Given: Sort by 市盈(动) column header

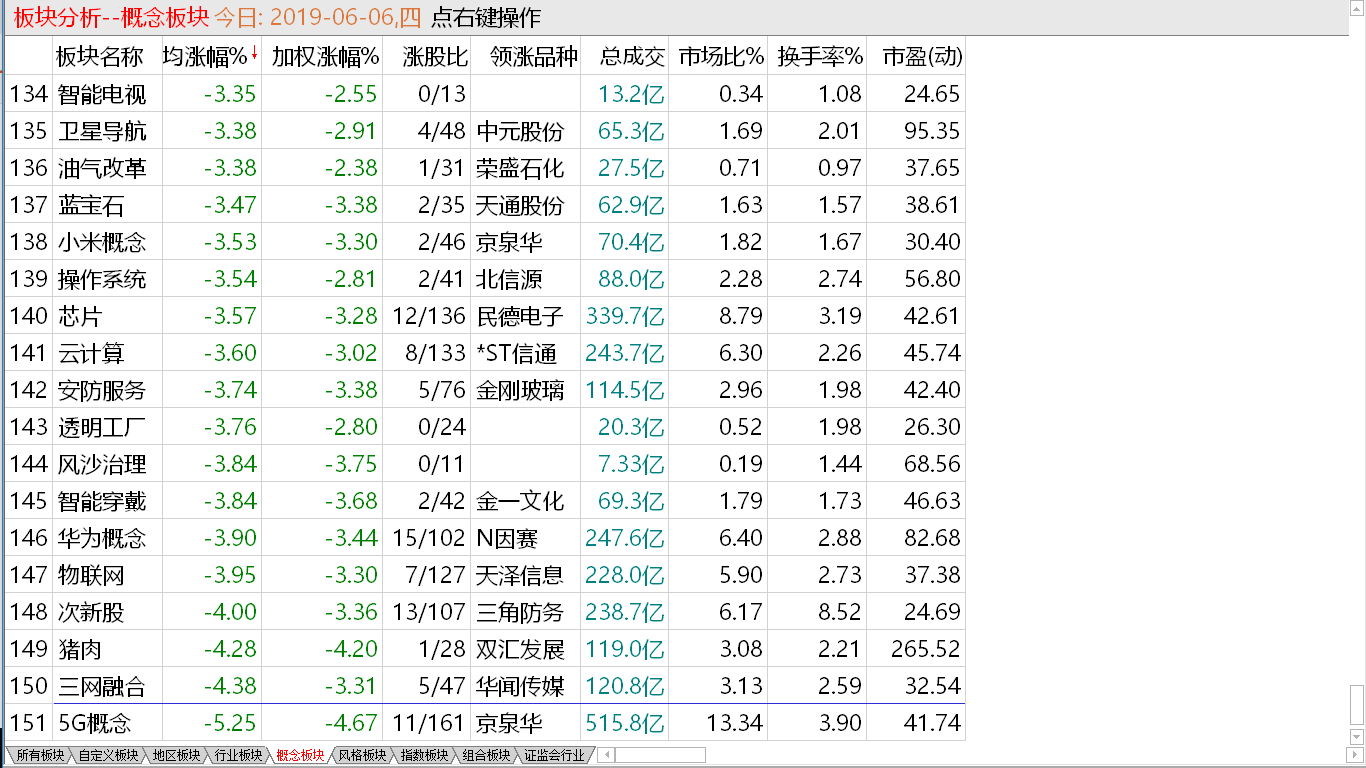Looking at the screenshot, I should [921, 56].
